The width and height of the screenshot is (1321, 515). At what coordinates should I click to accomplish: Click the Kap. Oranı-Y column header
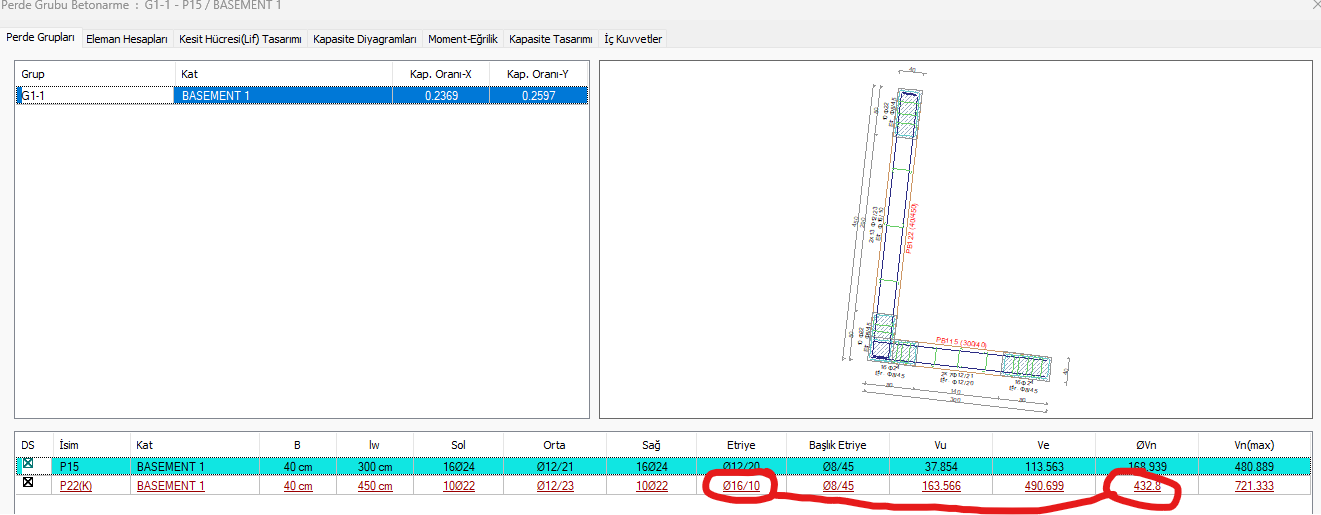click(538, 74)
